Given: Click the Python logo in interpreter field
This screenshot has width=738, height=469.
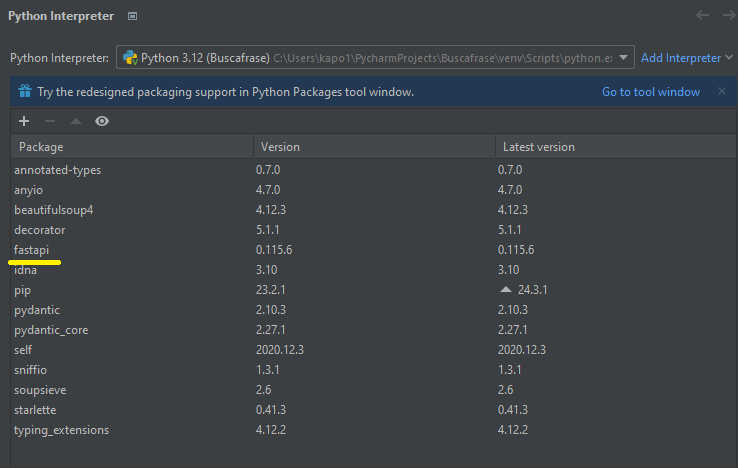Looking at the screenshot, I should coord(130,57).
